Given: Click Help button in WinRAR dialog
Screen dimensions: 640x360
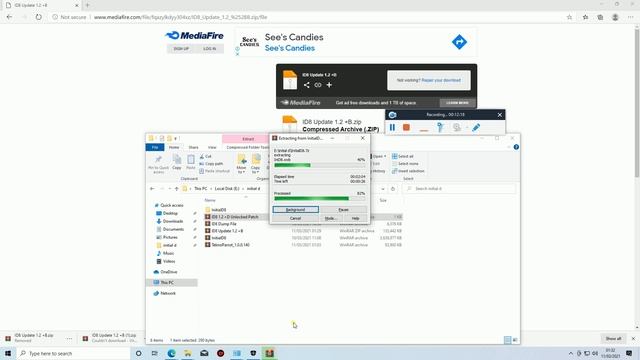Looking at the screenshot, I should pyautogui.click(x=356, y=218).
